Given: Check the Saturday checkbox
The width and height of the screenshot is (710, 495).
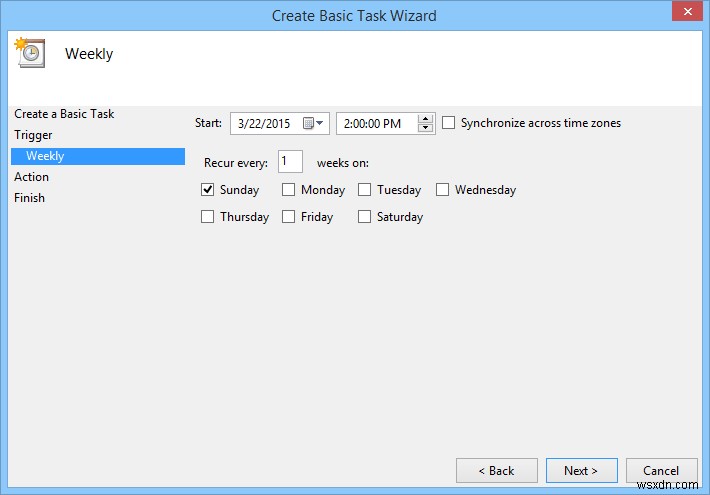Looking at the screenshot, I should point(365,217).
